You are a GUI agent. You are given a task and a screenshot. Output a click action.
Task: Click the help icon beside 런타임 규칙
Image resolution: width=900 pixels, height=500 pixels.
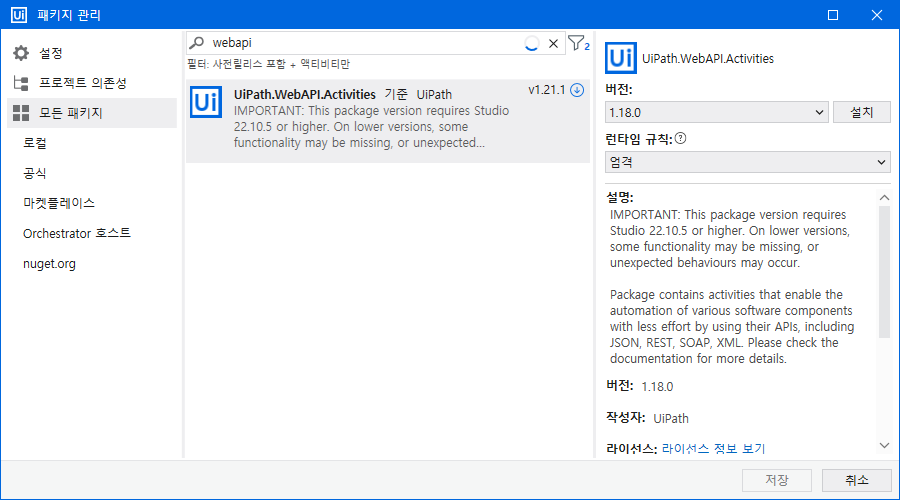(681, 138)
